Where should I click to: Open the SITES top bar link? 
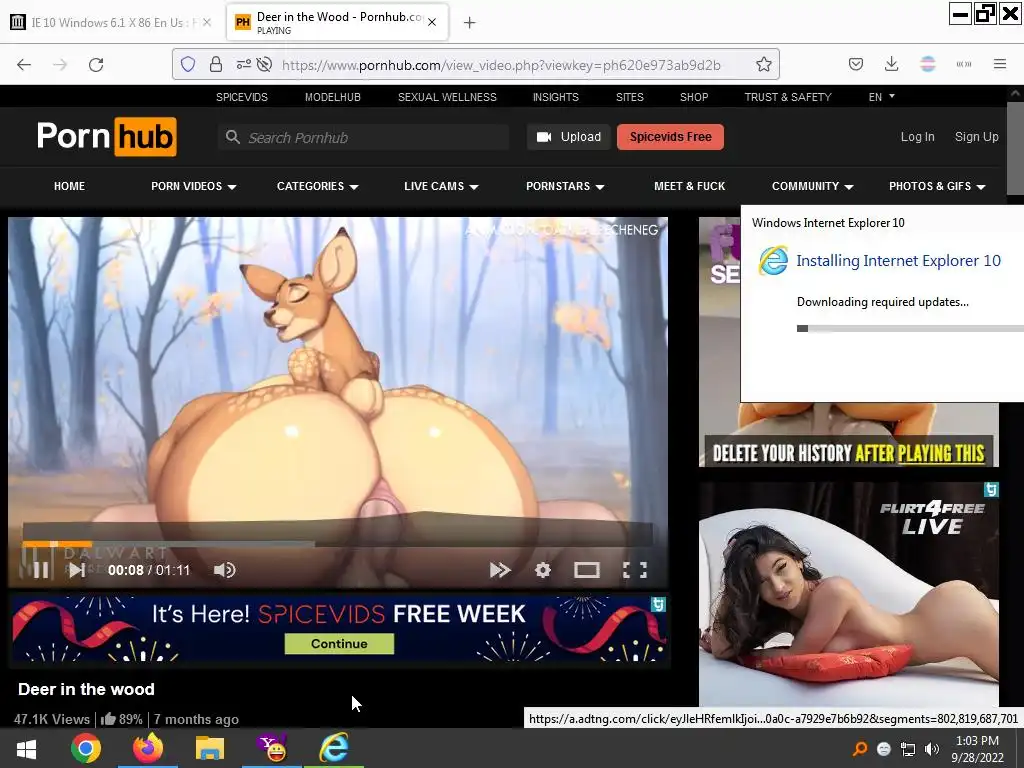630,97
